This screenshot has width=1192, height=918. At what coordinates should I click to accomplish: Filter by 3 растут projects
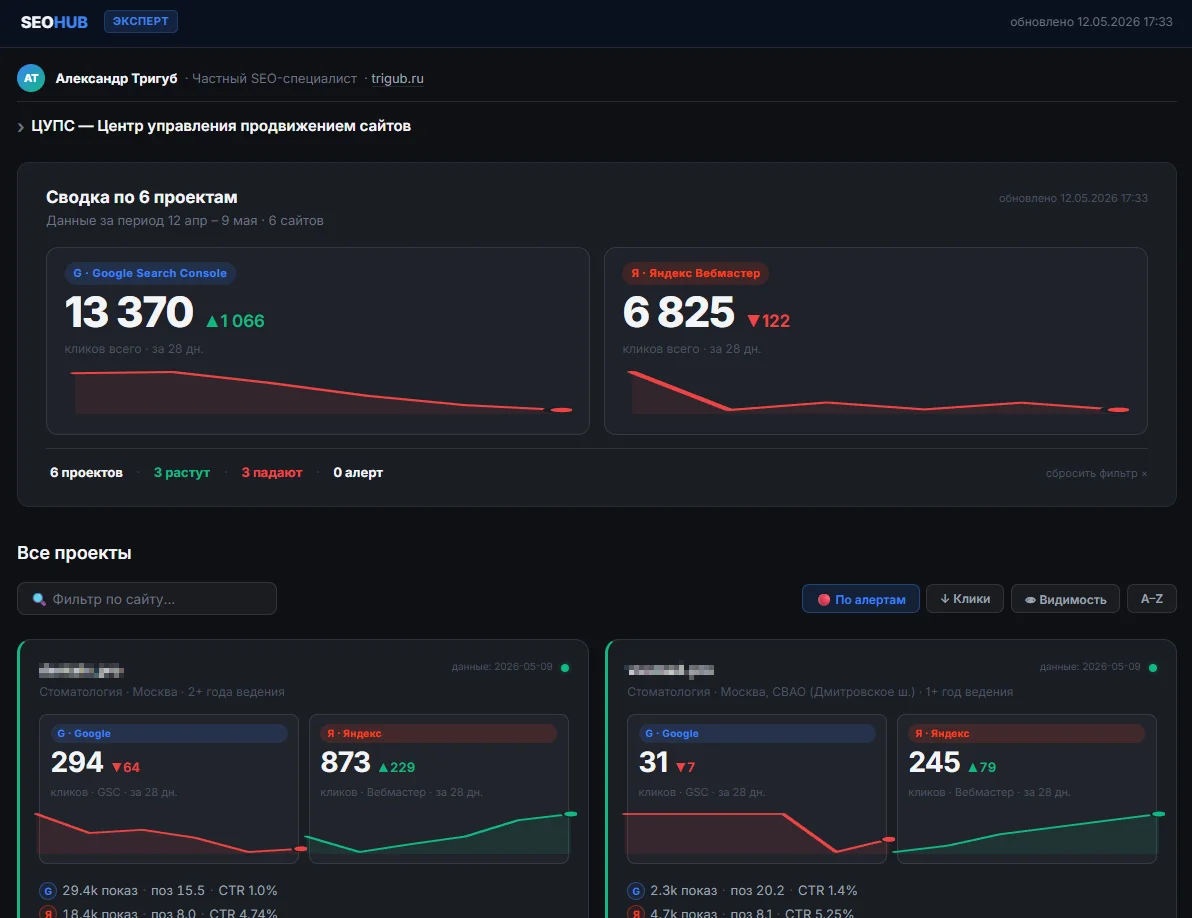182,473
